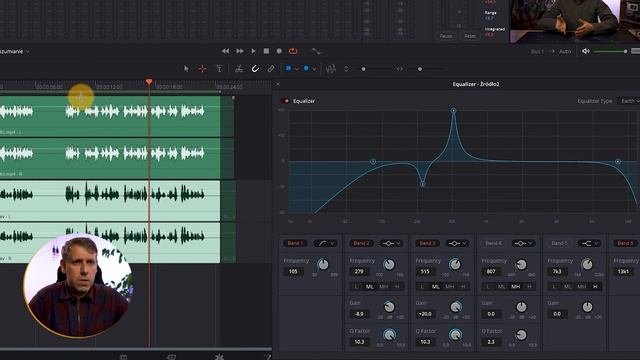Click Band 3 peak node on EQ graph
Viewport: 640px width, 360px height.
point(453,111)
